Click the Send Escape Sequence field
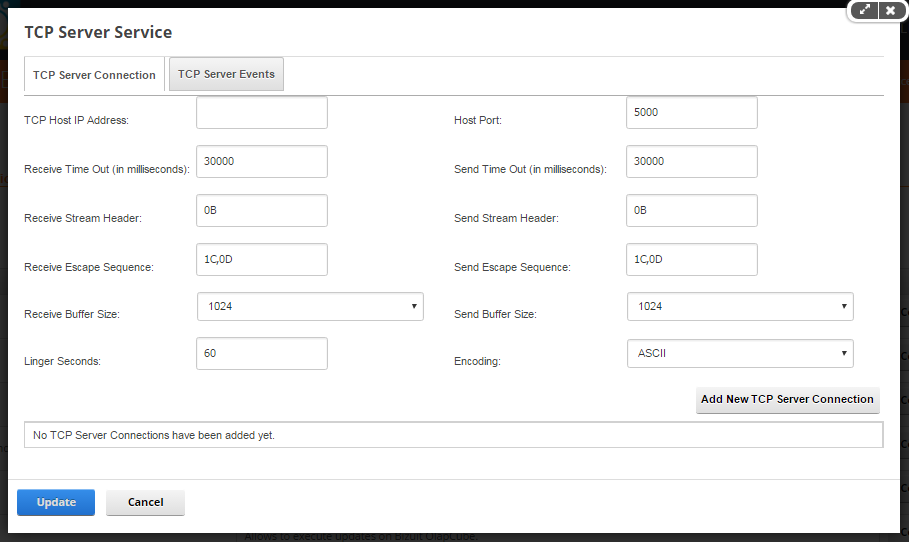This screenshot has width=909, height=542. point(692,260)
